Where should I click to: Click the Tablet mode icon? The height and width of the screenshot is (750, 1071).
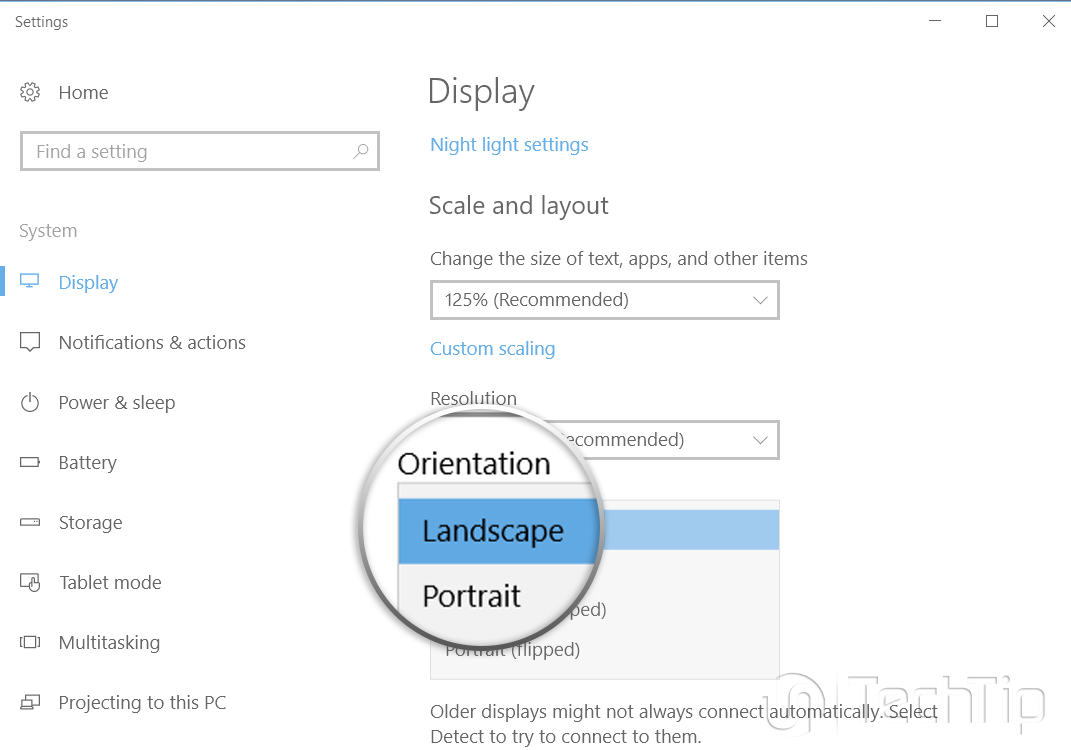point(30,583)
